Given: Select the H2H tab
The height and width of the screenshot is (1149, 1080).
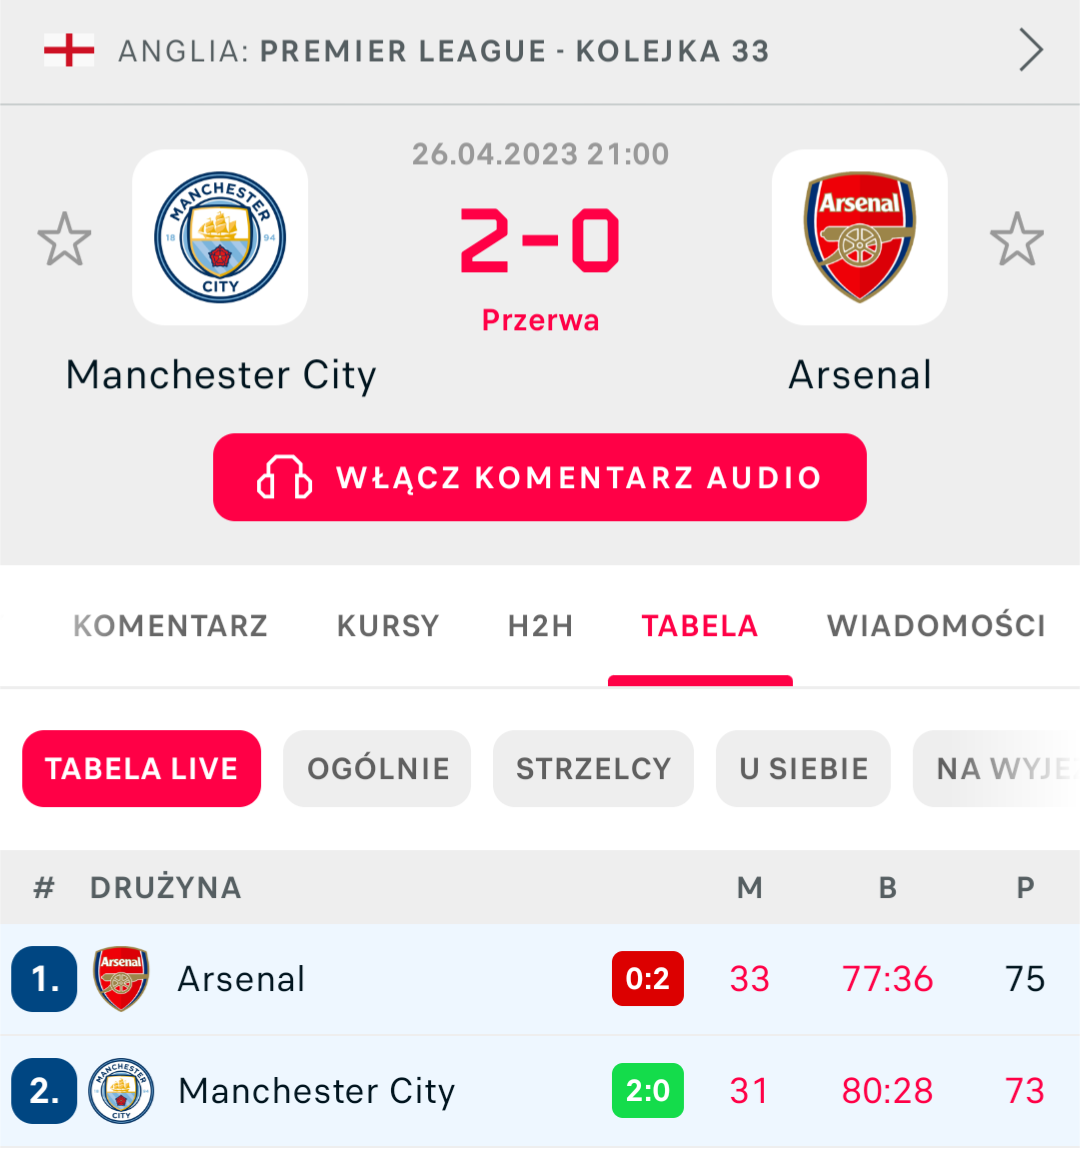Looking at the screenshot, I should click(x=540, y=626).
